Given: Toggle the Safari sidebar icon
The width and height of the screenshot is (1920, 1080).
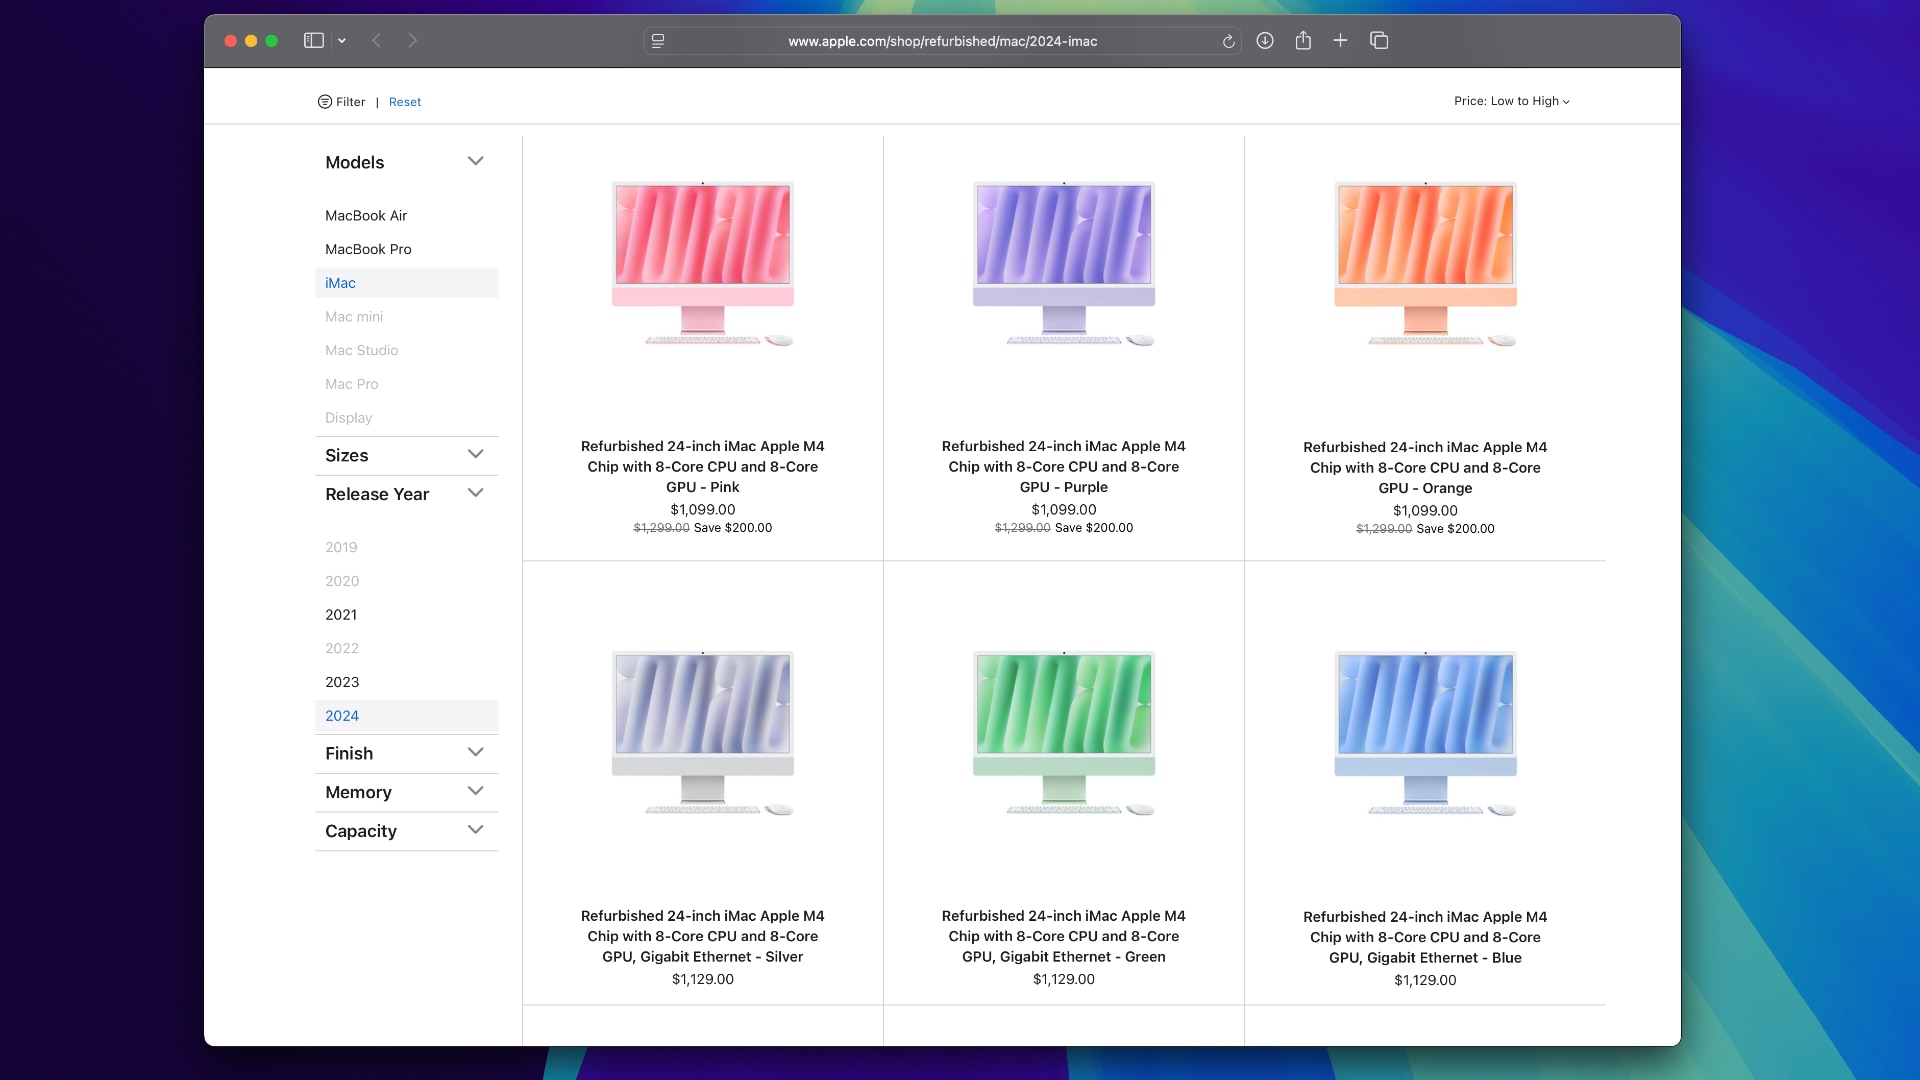Looking at the screenshot, I should pyautogui.click(x=314, y=41).
